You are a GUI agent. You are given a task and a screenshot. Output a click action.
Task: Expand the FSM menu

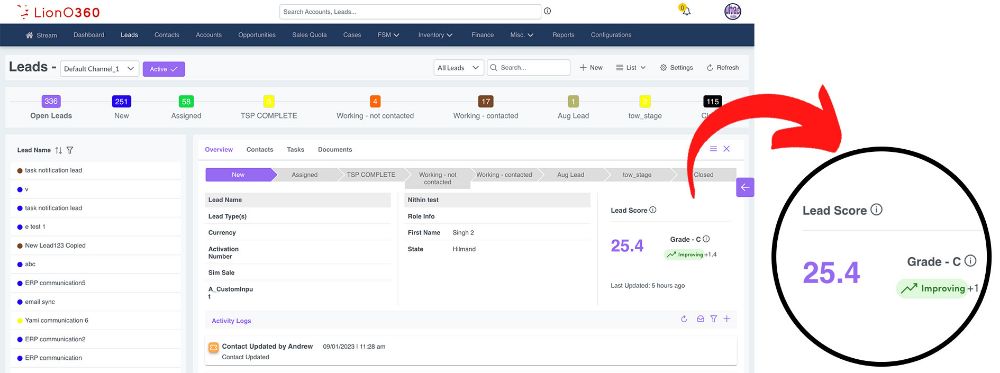click(388, 35)
